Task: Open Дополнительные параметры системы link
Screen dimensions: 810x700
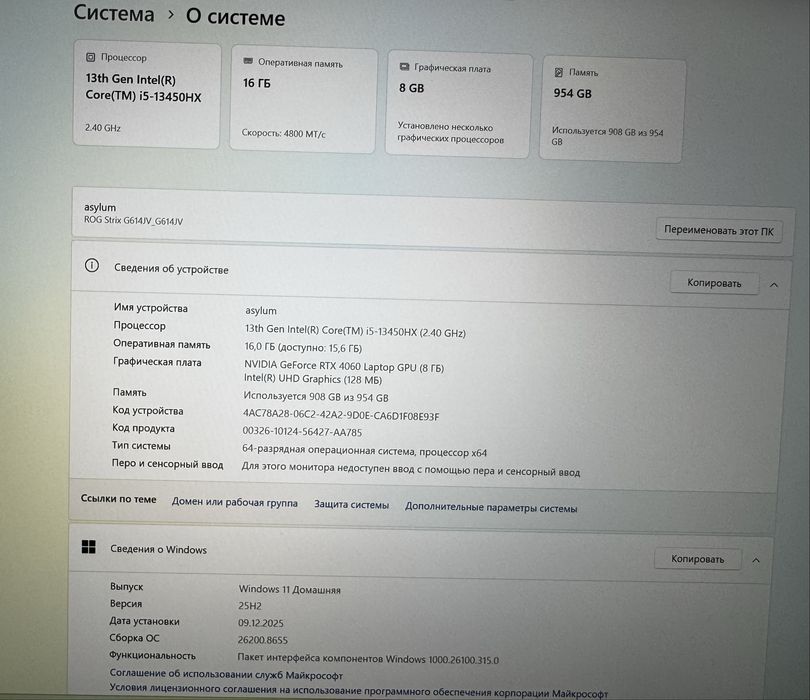Action: pos(491,507)
